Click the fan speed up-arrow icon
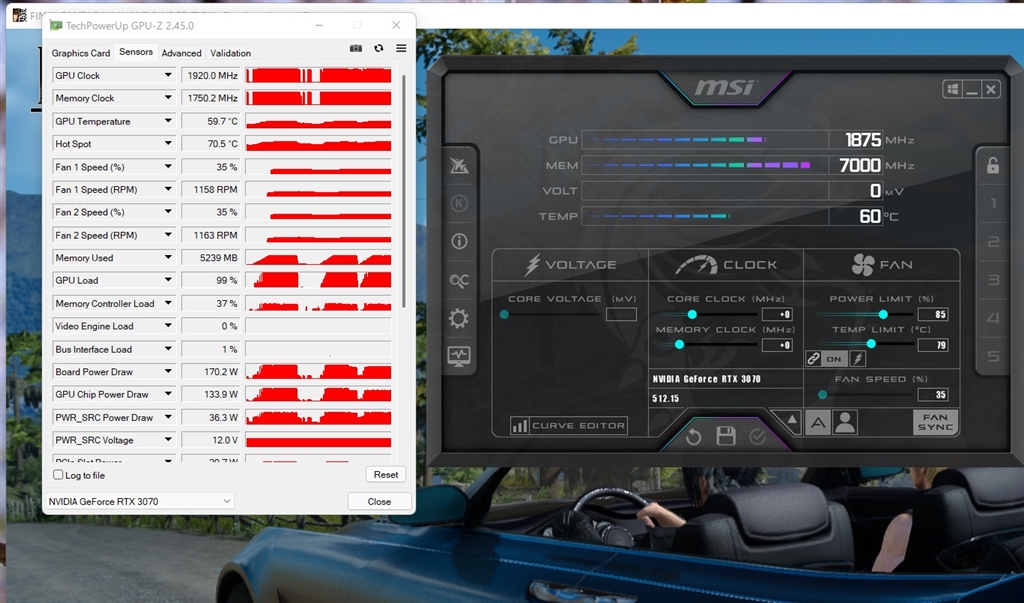Screen dimensions: 1024x603 [x=792, y=419]
